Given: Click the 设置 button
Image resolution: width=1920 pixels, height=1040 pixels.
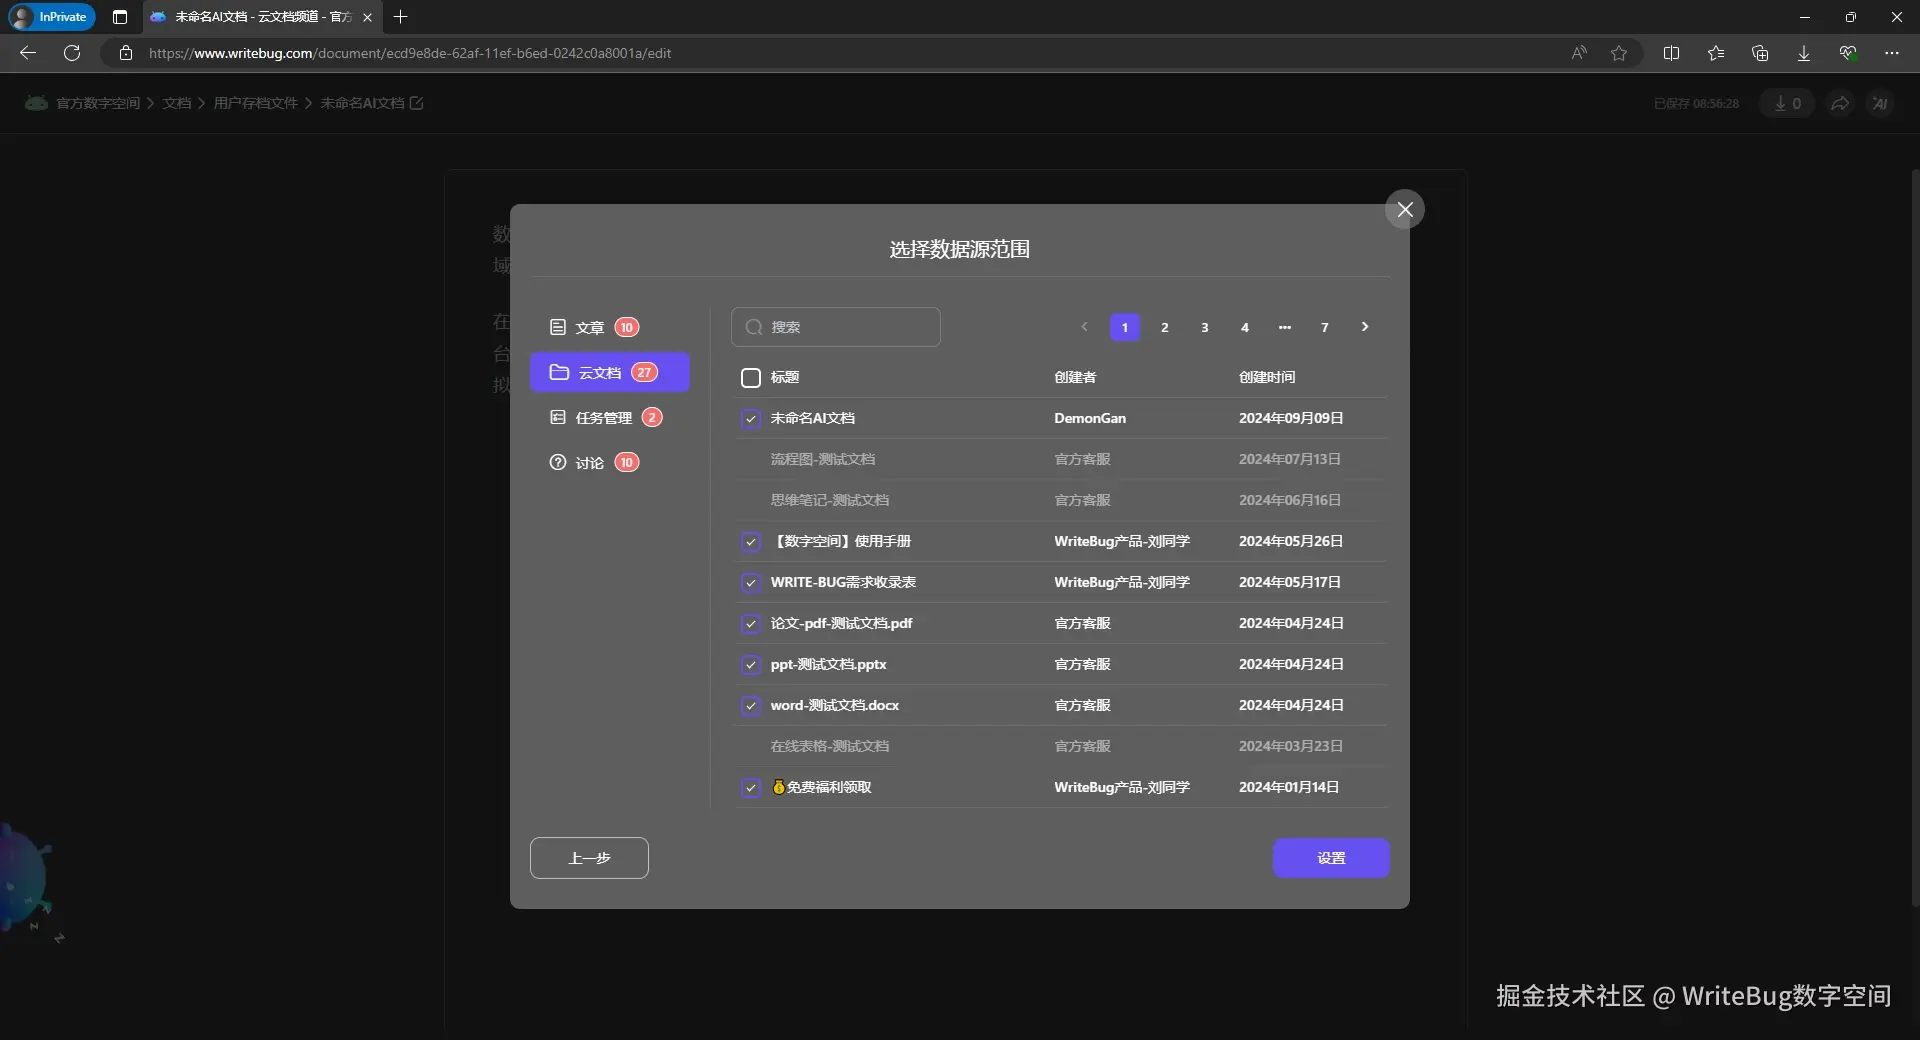Looking at the screenshot, I should click(x=1330, y=858).
